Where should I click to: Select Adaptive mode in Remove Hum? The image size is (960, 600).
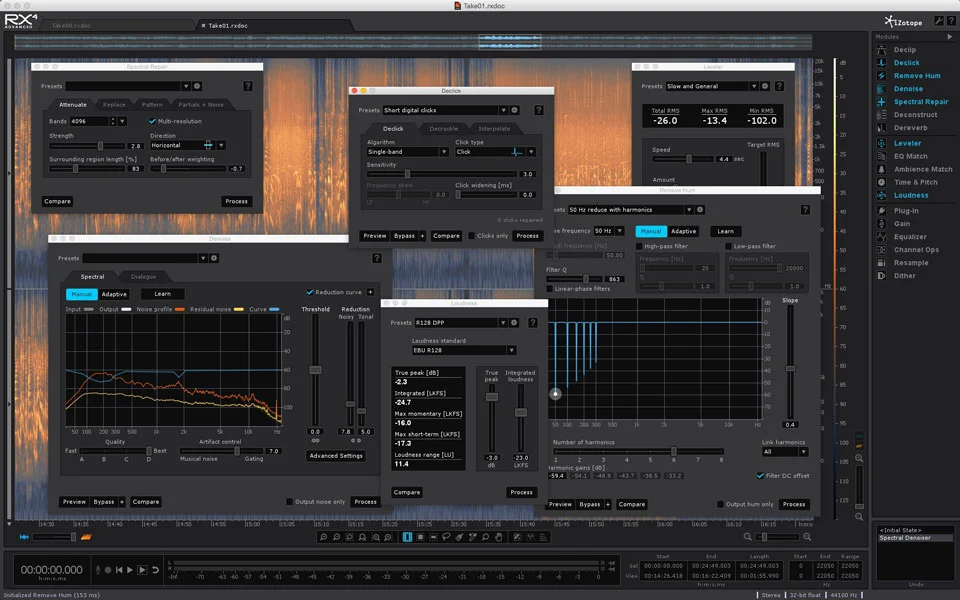(683, 231)
